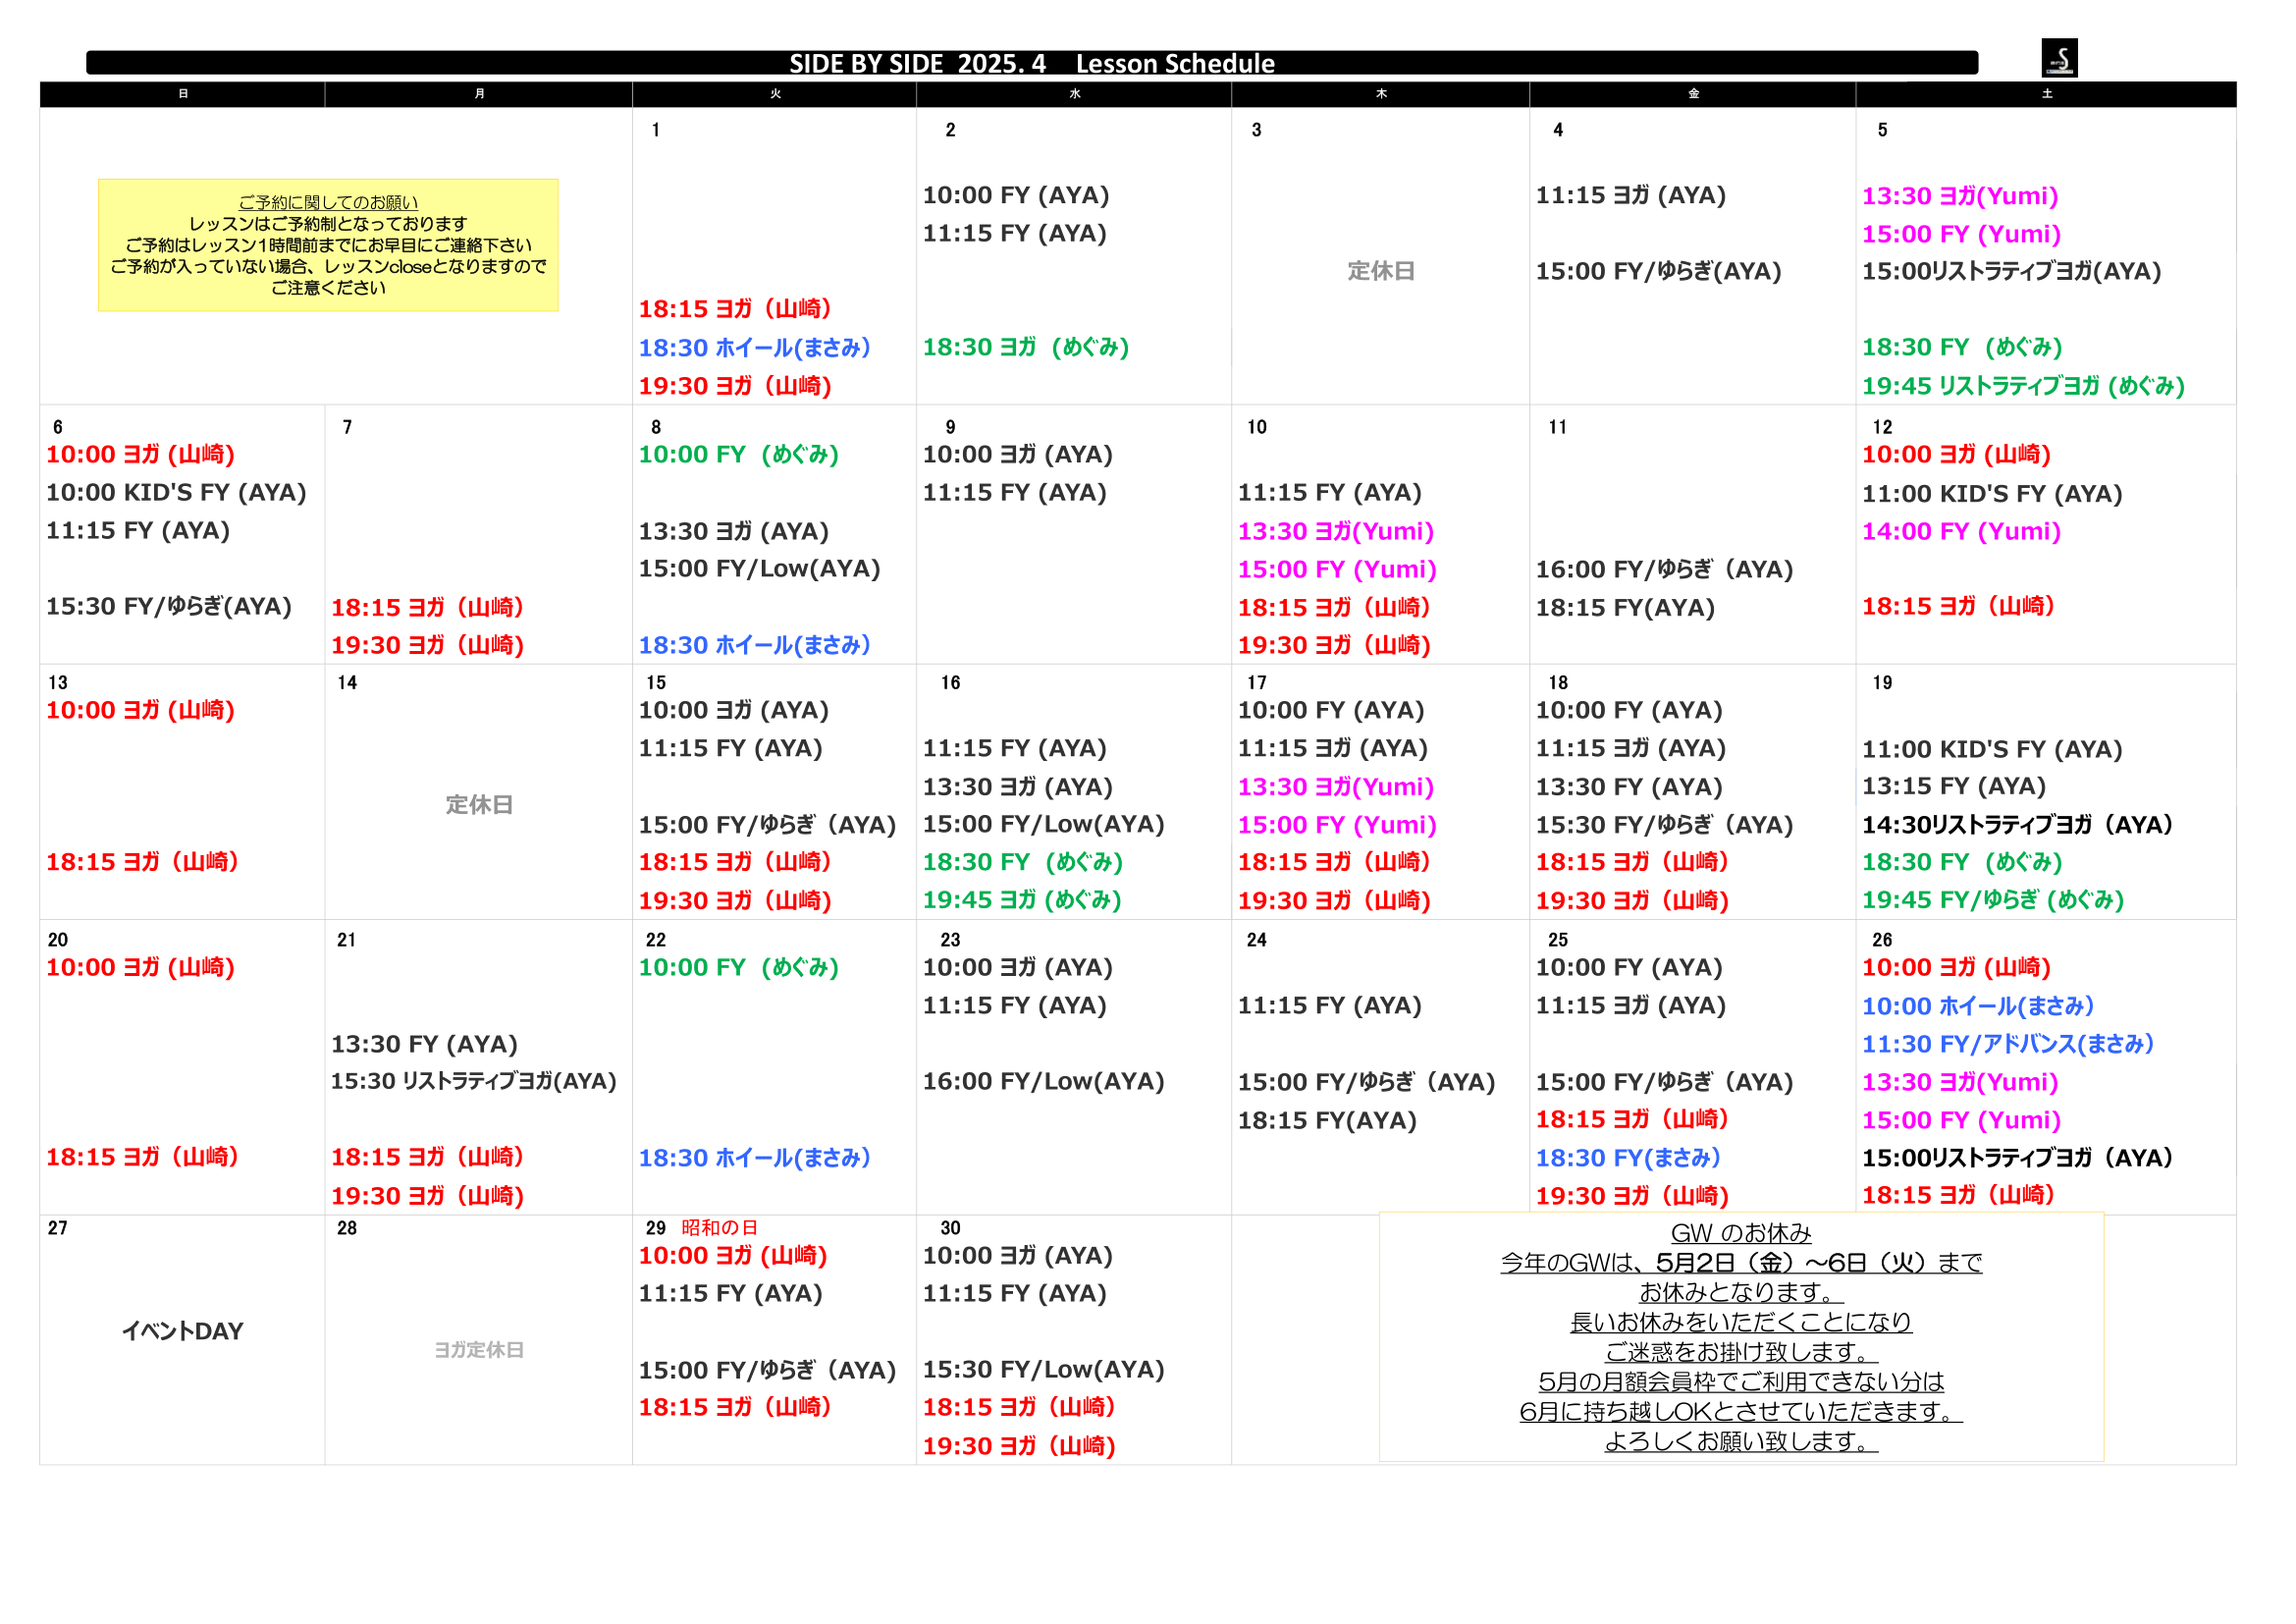Select '18:15 FY(AYA)' on April 11
The height and width of the screenshot is (1624, 2296).
(x=1625, y=607)
